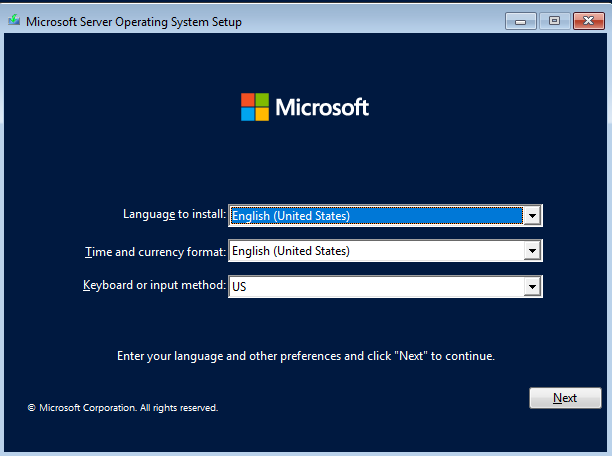Click the "Enter your language and other preferences" instruction text
The image size is (612, 456).
pyautogui.click(x=306, y=356)
